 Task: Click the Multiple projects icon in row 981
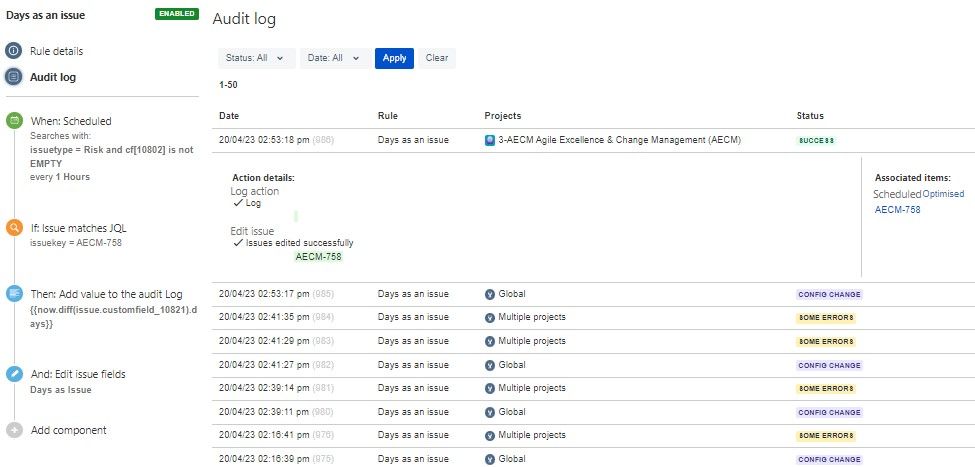tap(490, 389)
